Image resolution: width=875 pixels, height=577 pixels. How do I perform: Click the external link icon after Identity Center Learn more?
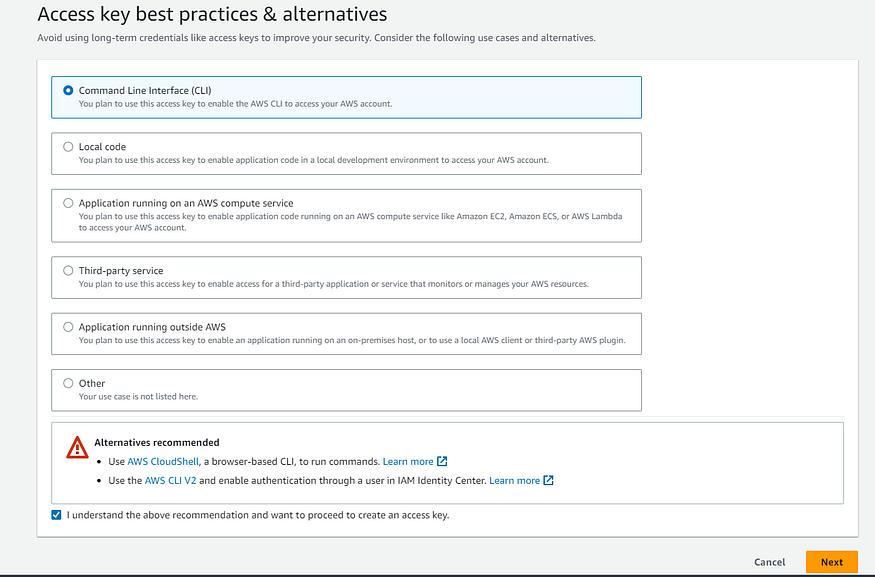point(549,480)
